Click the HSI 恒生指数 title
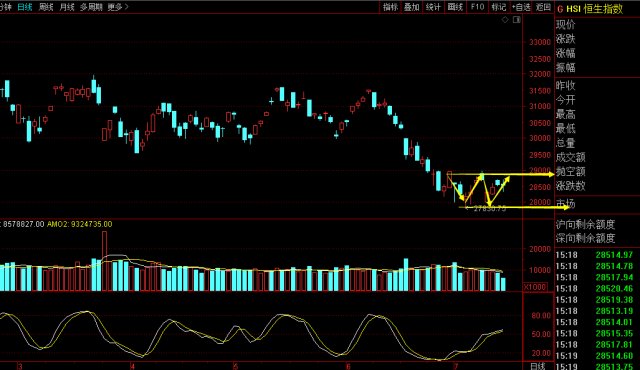Screen dimensions: 640x370 [x=595, y=9]
